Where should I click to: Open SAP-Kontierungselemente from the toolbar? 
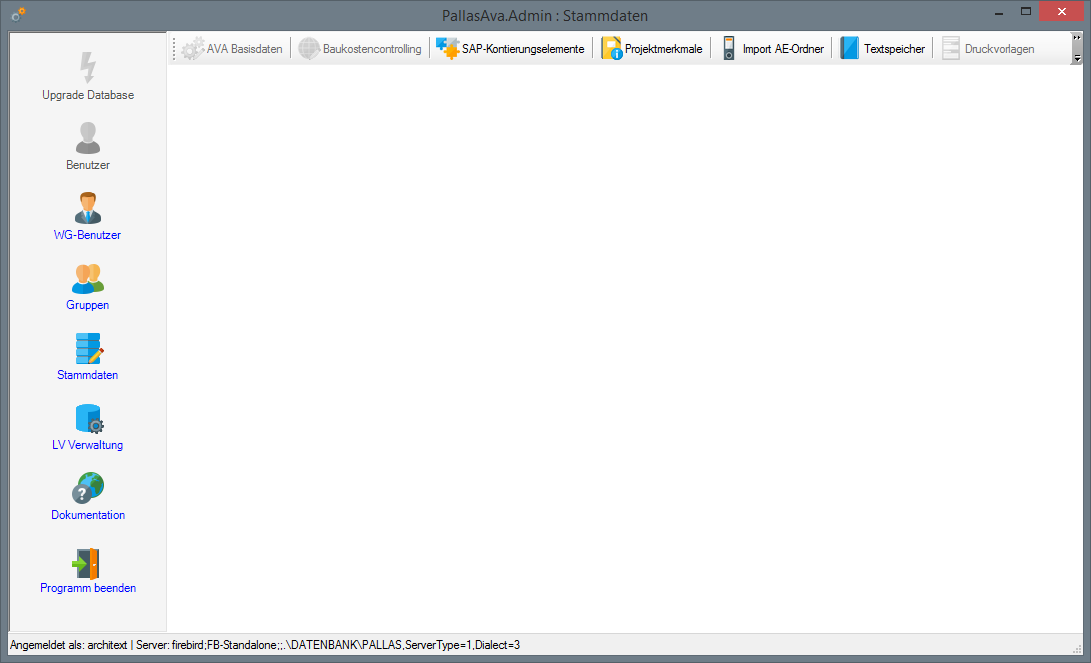(523, 49)
